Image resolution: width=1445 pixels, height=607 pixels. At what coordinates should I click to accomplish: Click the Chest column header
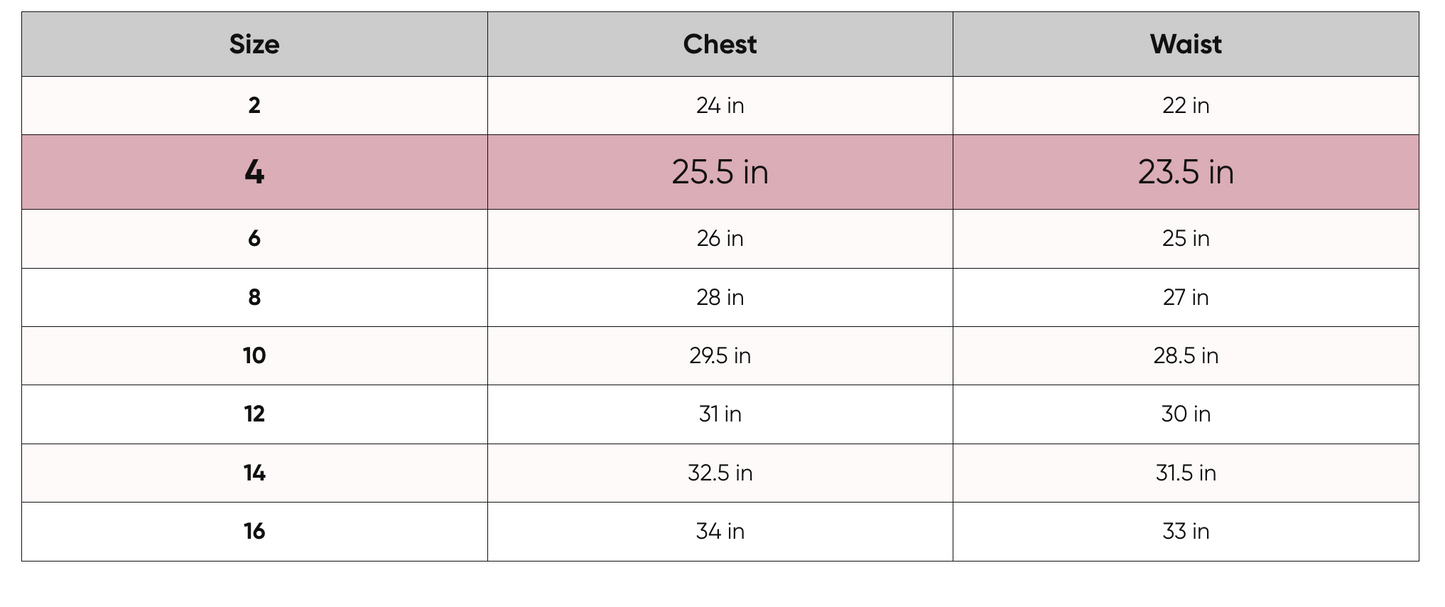click(x=720, y=44)
